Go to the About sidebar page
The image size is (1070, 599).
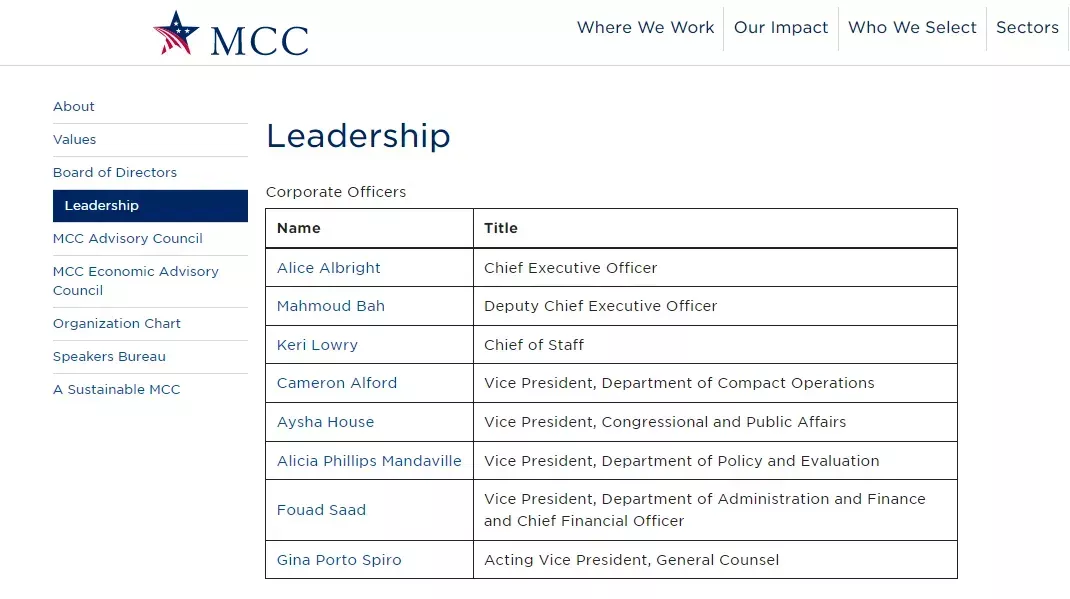[74, 107]
